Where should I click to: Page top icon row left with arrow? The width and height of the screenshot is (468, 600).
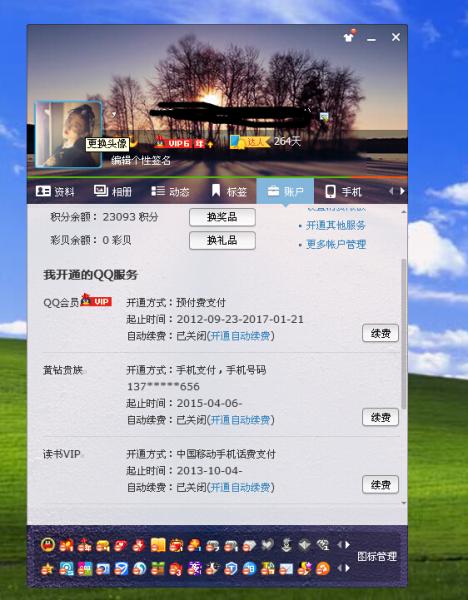point(340,545)
